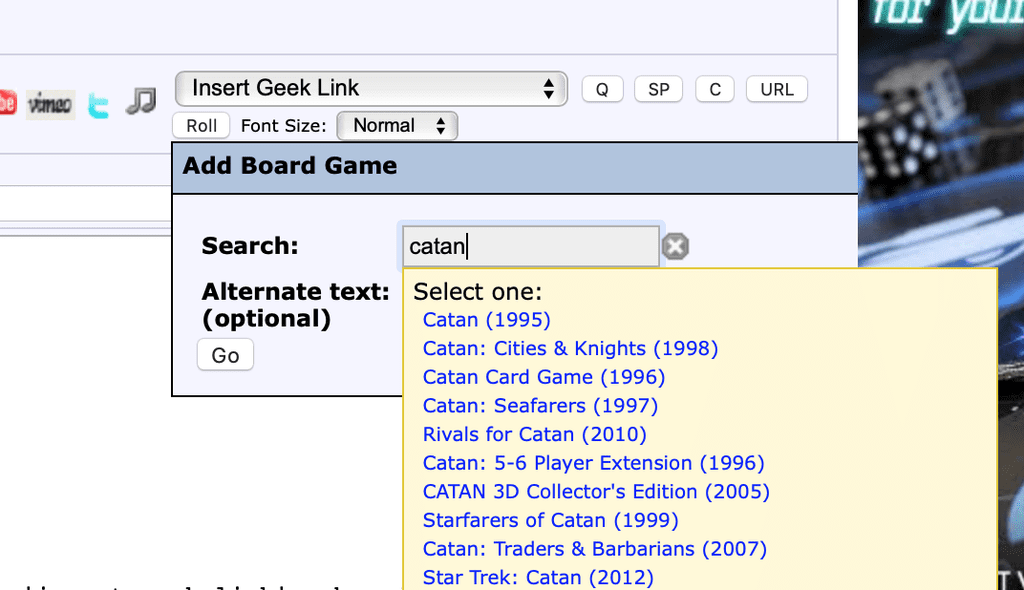Choose Catan Card Game (1996)
The width and height of the screenshot is (1024, 590).
tap(544, 377)
